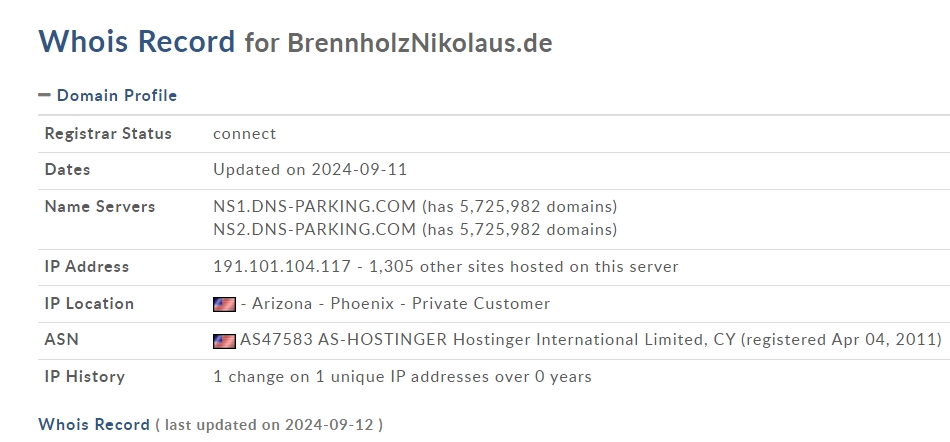The width and height of the screenshot is (950, 442).
Task: Click the flag icon next to AS47583
Action: coord(224,341)
